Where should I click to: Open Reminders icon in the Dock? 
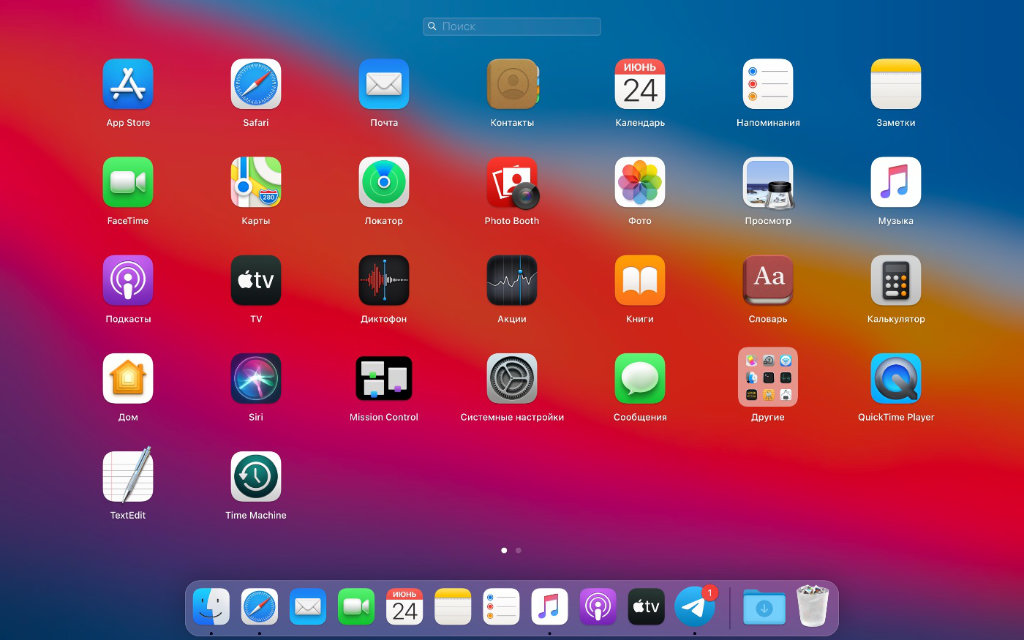[x=501, y=607]
